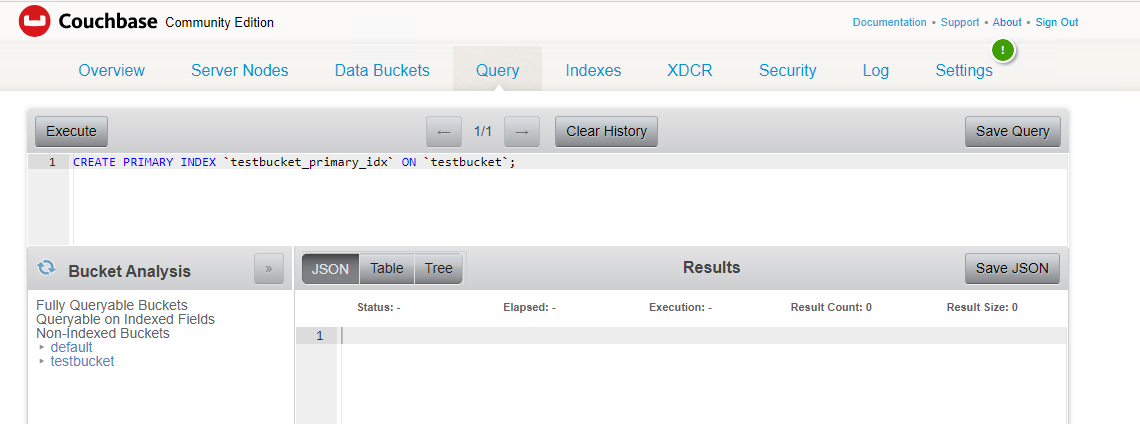This screenshot has height=424, width=1140.
Task: Click the Sign Out link
Action: pyautogui.click(x=1056, y=23)
